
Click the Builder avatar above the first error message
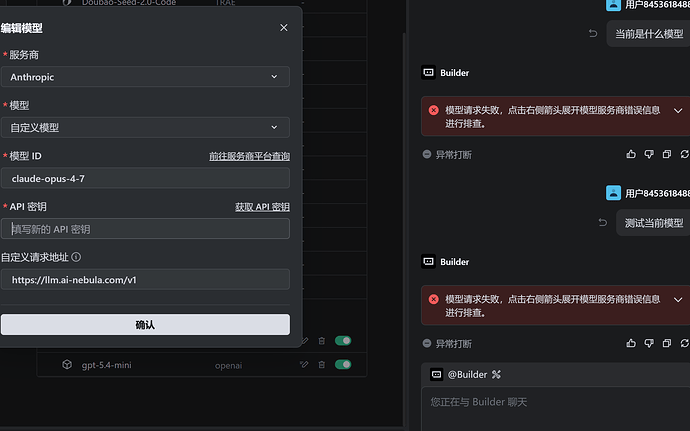428,73
